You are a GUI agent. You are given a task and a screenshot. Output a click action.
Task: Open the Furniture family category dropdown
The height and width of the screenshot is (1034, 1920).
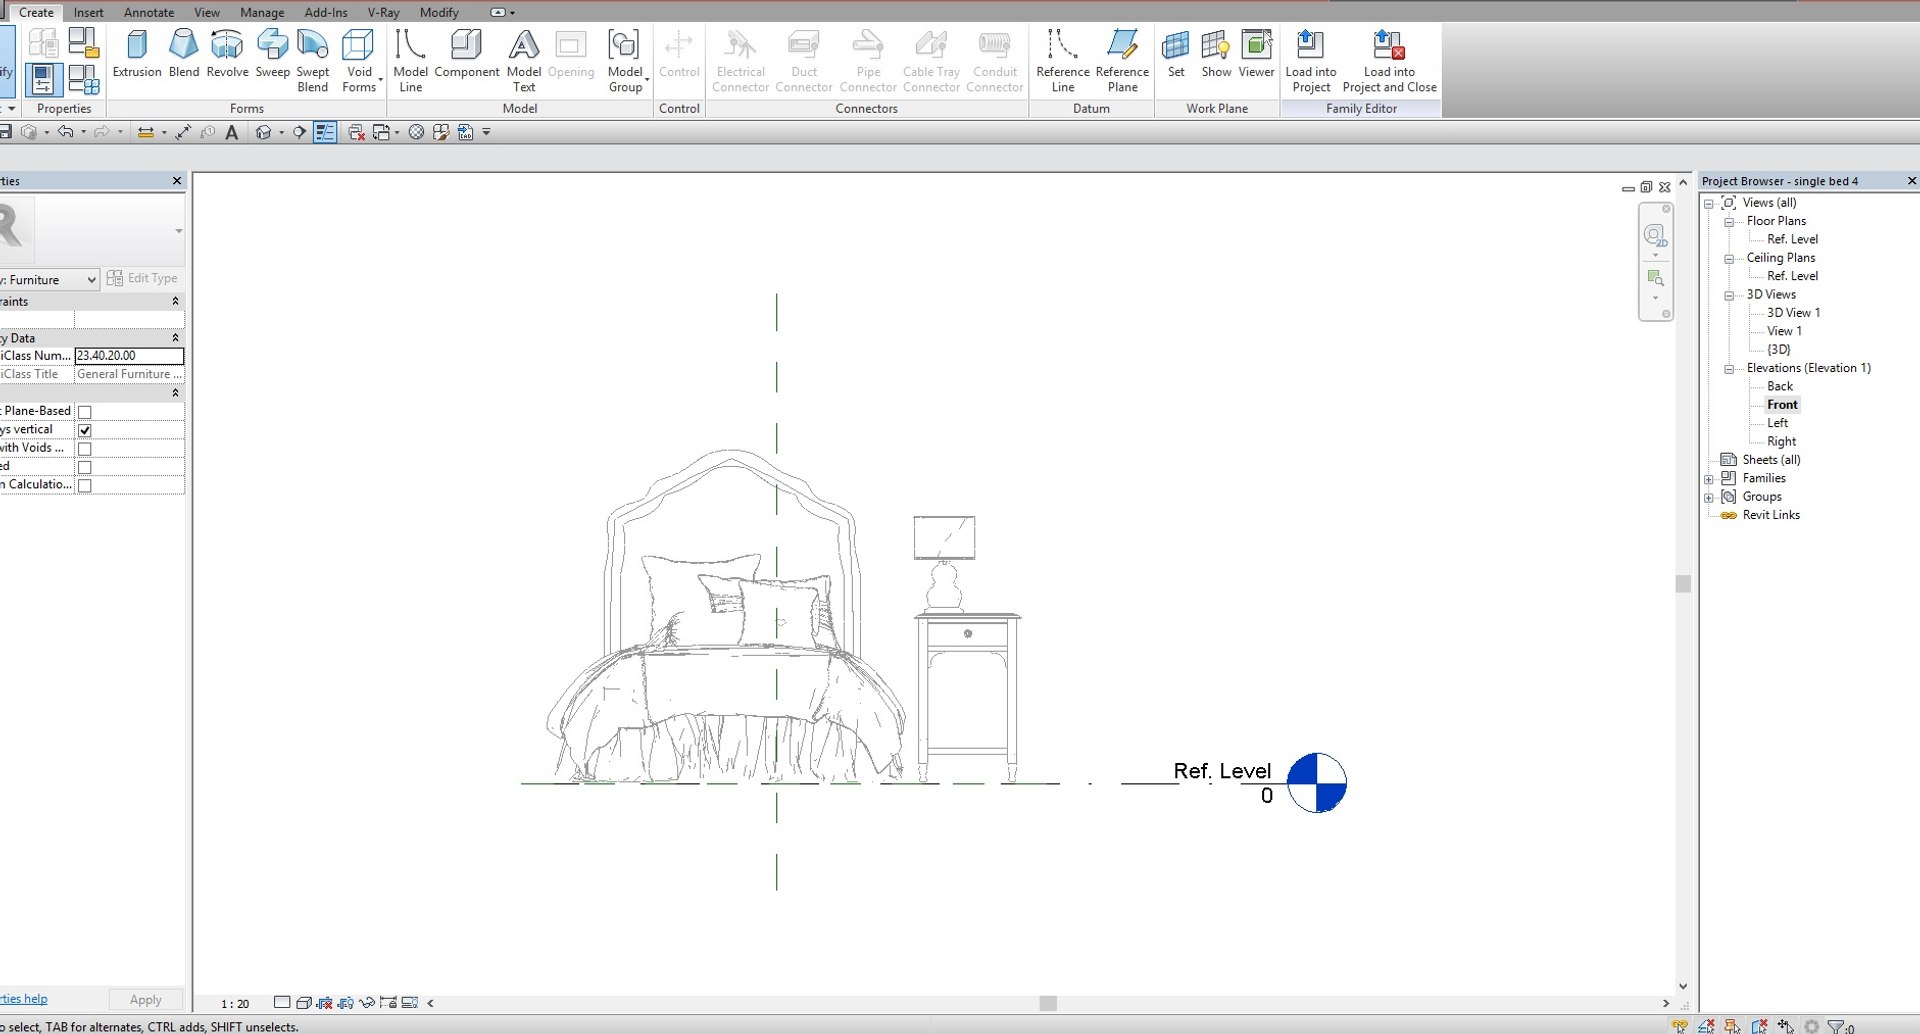(x=50, y=280)
